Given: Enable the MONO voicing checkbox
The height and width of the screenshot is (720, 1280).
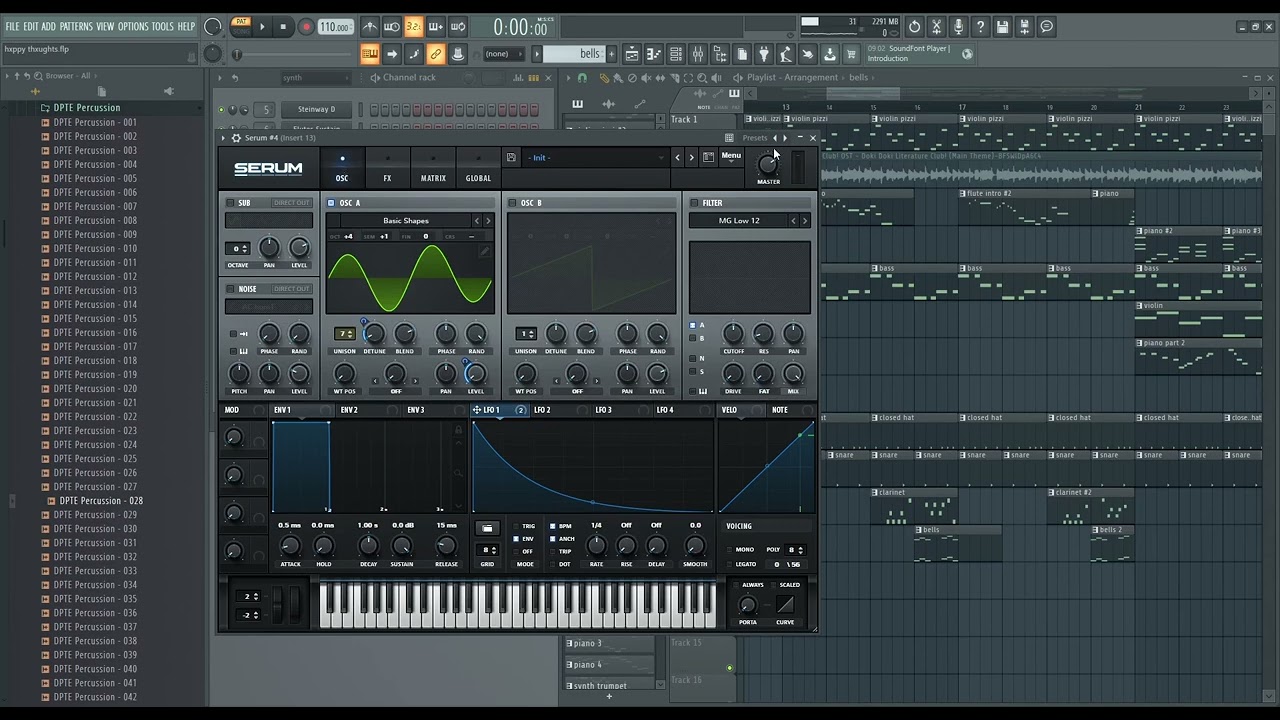Looking at the screenshot, I should click(x=729, y=549).
